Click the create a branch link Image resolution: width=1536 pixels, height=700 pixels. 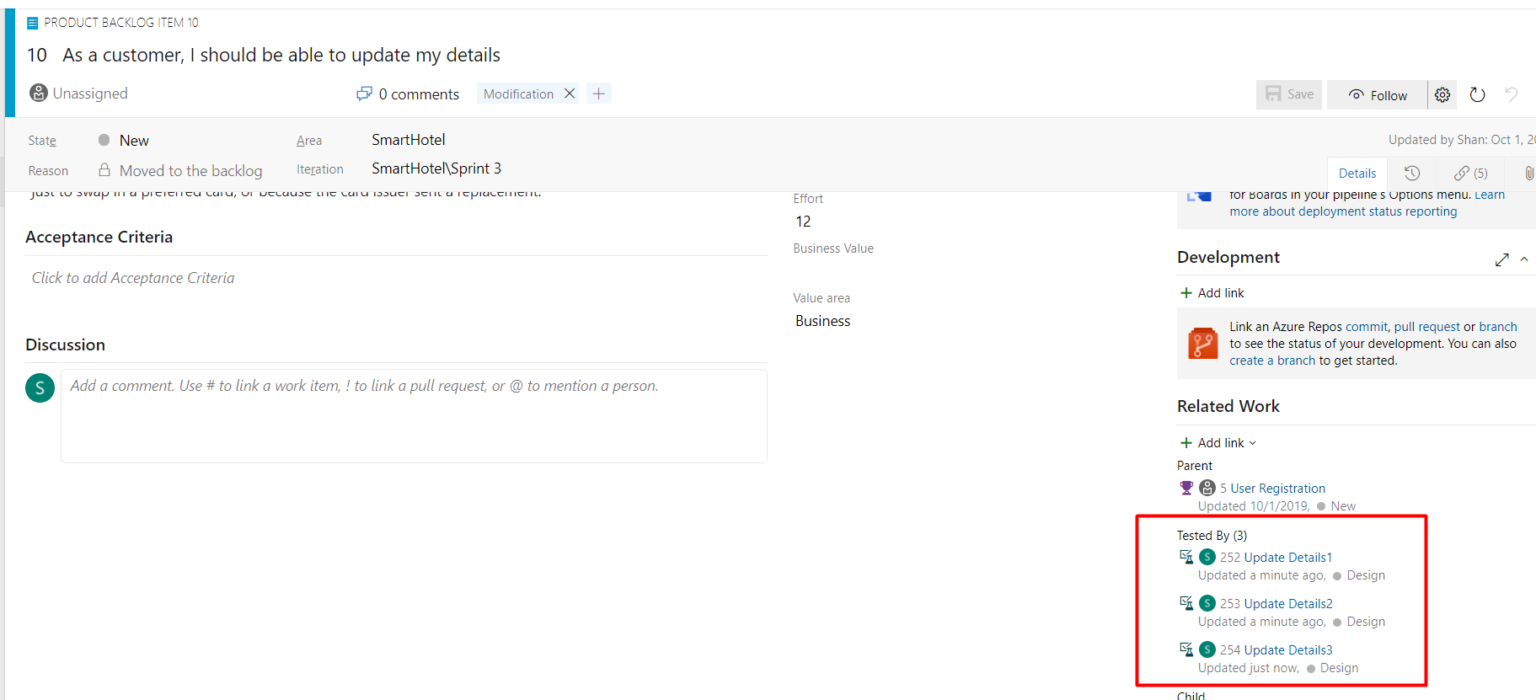point(1272,360)
